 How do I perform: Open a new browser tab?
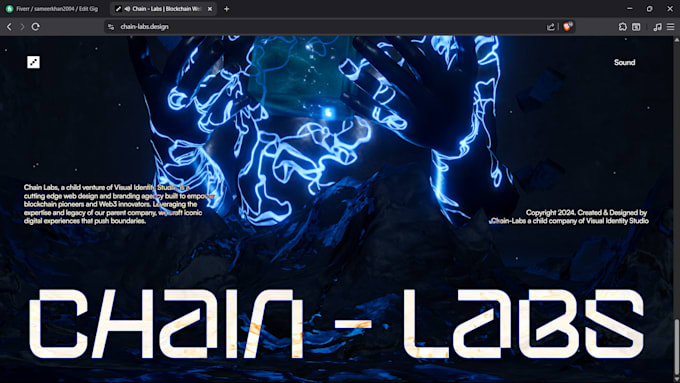(226, 9)
